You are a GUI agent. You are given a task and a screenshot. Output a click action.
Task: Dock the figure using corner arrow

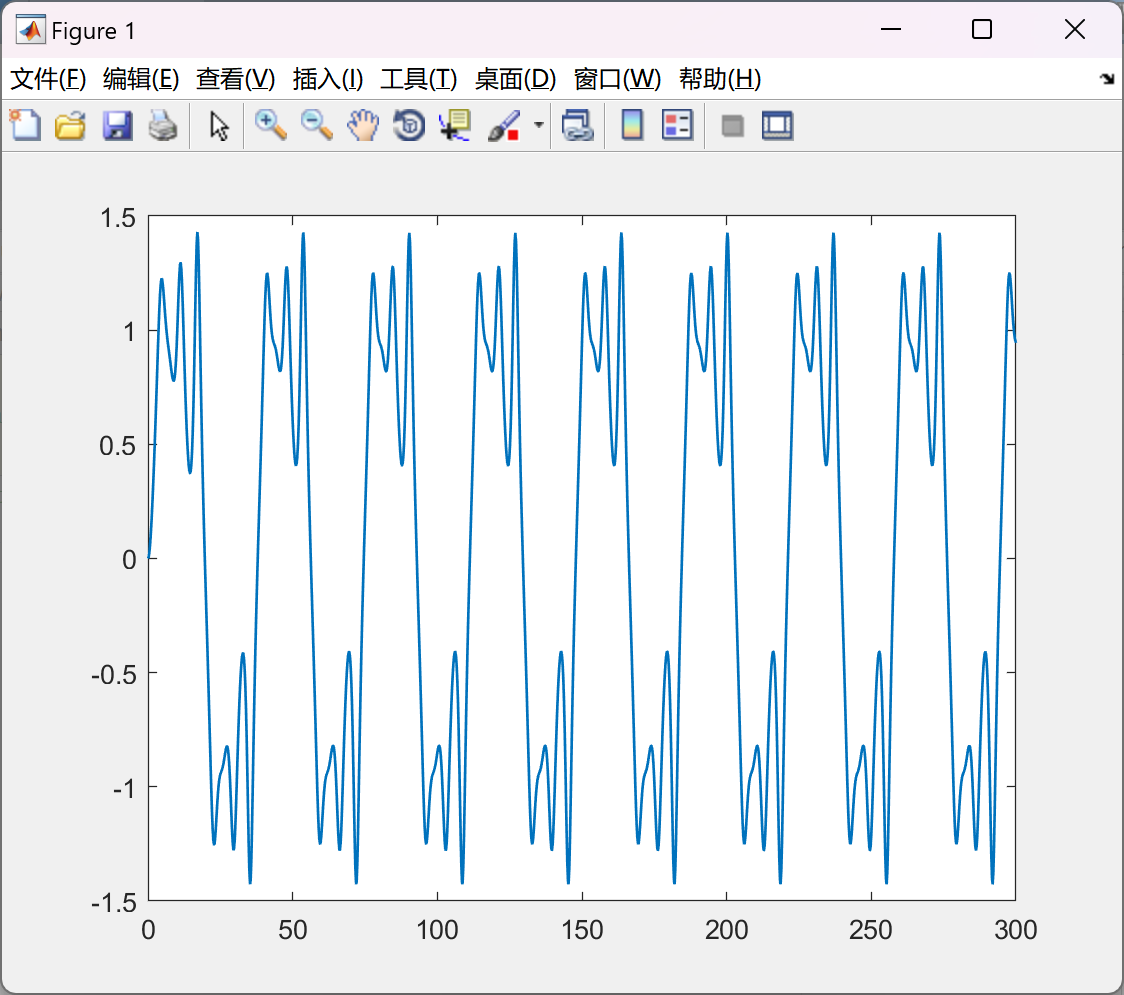[1107, 79]
